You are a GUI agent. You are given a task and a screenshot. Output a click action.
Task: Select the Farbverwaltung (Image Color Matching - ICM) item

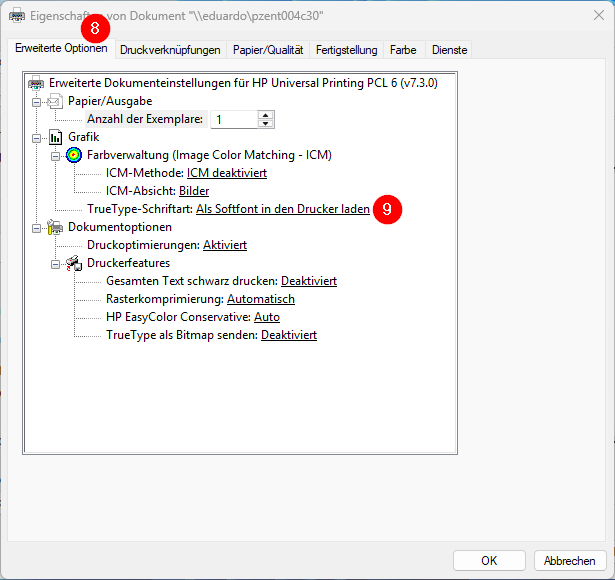point(209,155)
